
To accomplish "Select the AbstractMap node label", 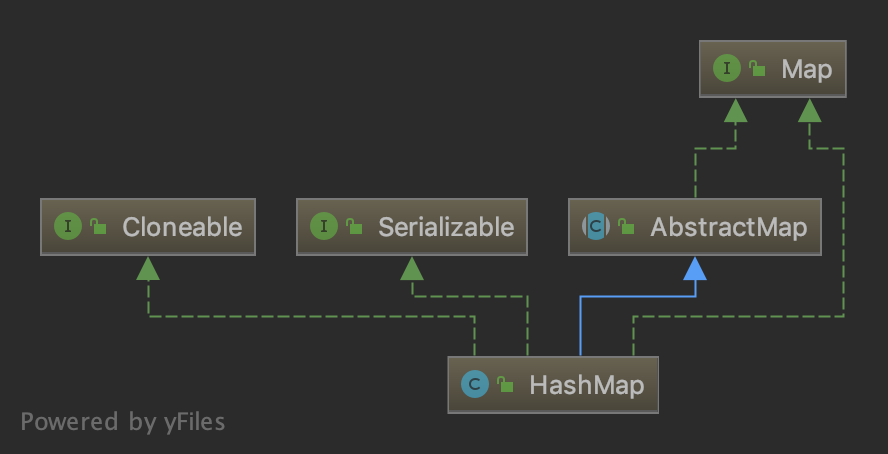I will (x=728, y=227).
